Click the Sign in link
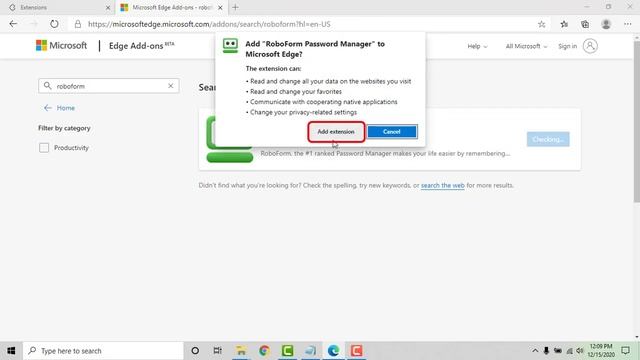640x360 pixels. click(x=567, y=46)
